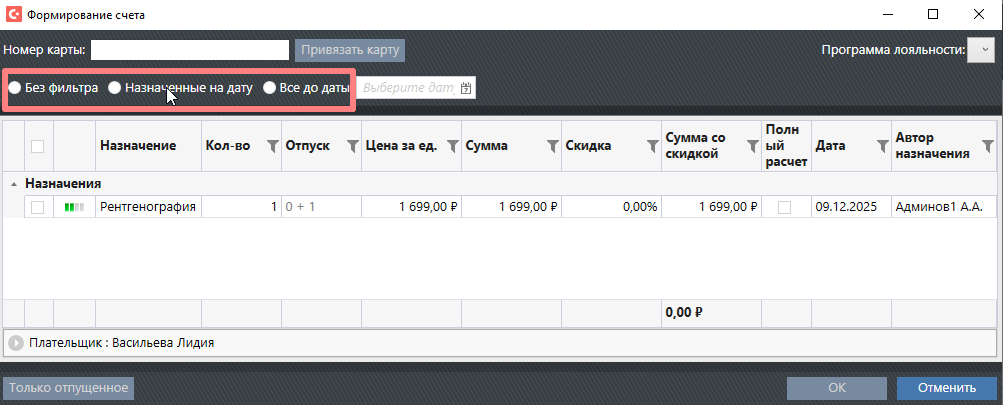Open filter for Автор назначения column

pos(988,146)
